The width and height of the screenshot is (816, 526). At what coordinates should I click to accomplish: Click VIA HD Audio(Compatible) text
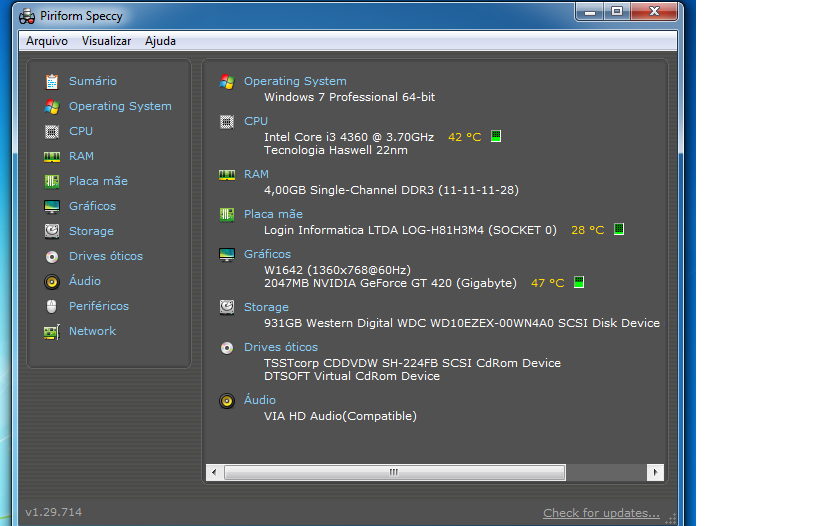click(x=340, y=416)
